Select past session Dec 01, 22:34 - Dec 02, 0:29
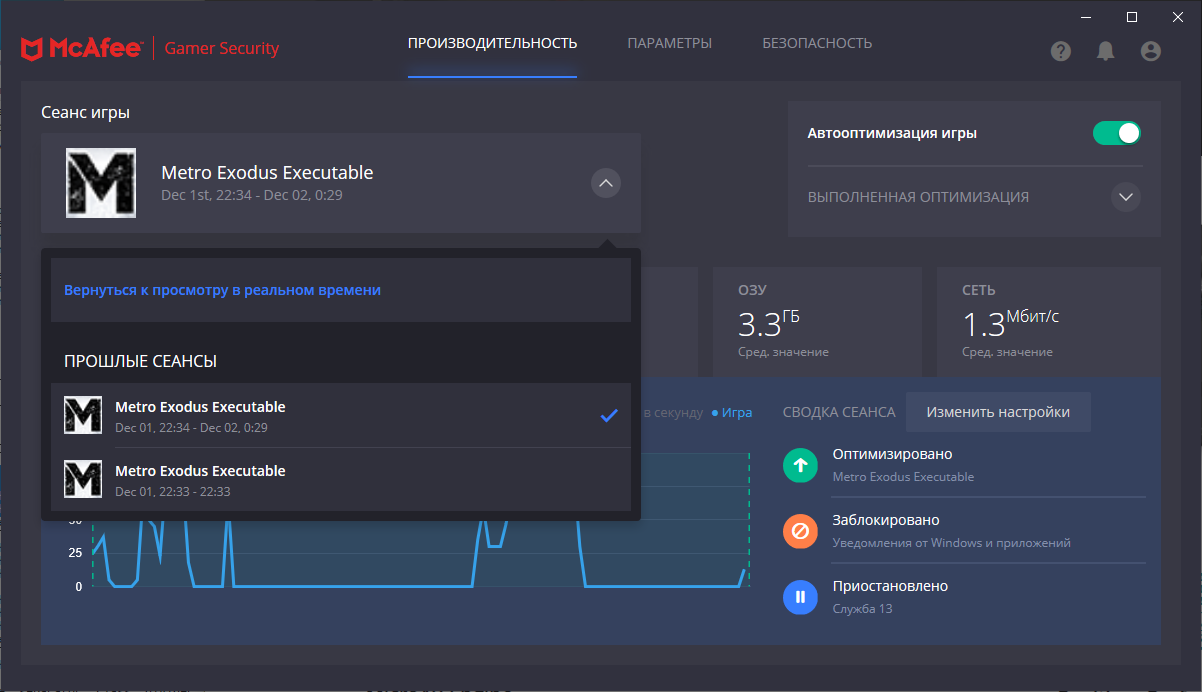The height and width of the screenshot is (692, 1202). pyautogui.click(x=341, y=415)
